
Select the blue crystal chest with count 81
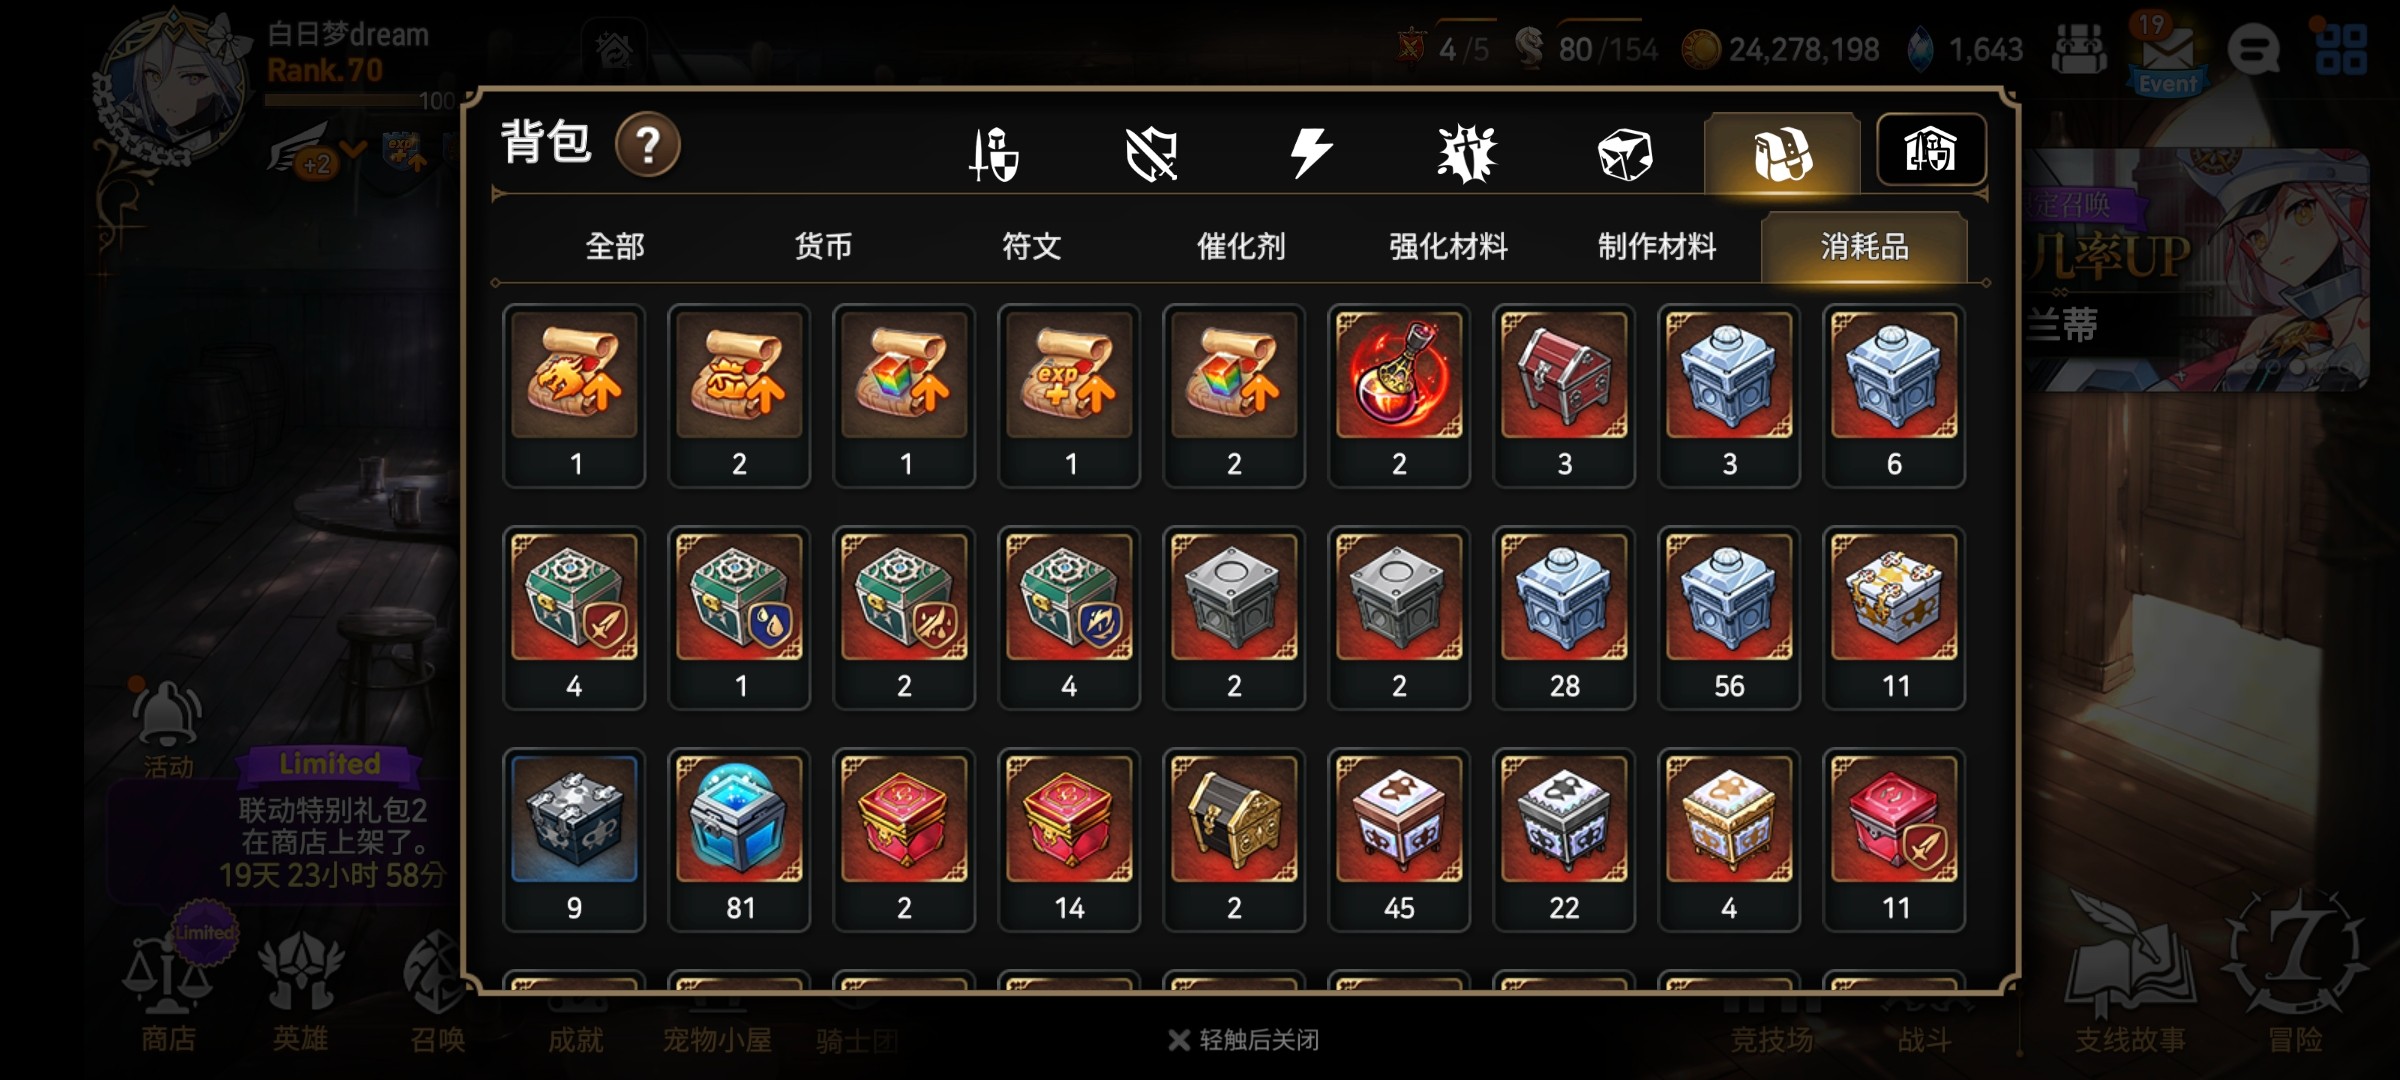point(739,840)
